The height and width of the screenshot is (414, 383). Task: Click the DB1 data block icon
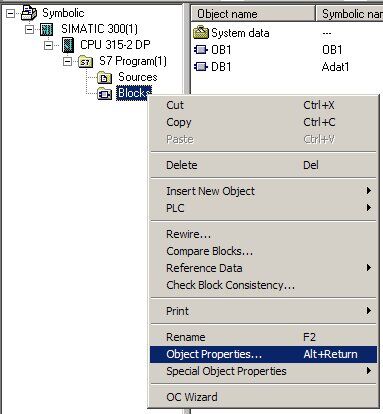(x=200, y=67)
